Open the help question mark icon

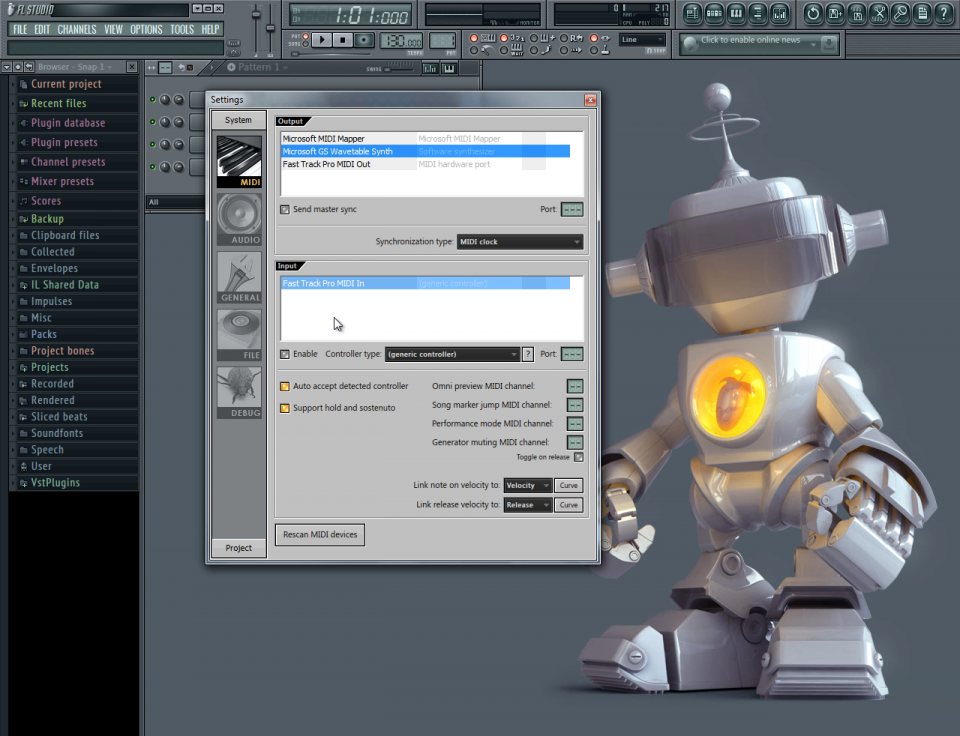click(944, 13)
